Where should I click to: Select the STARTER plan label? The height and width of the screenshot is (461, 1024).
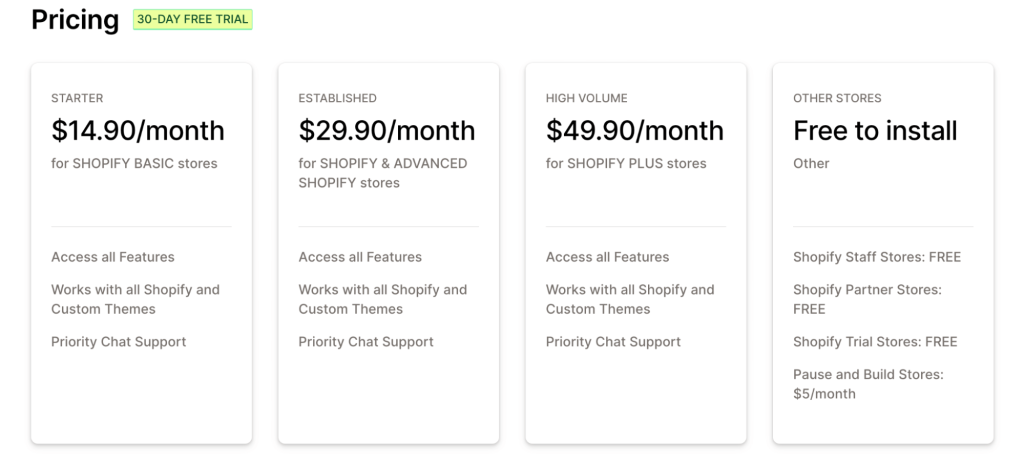coord(77,98)
